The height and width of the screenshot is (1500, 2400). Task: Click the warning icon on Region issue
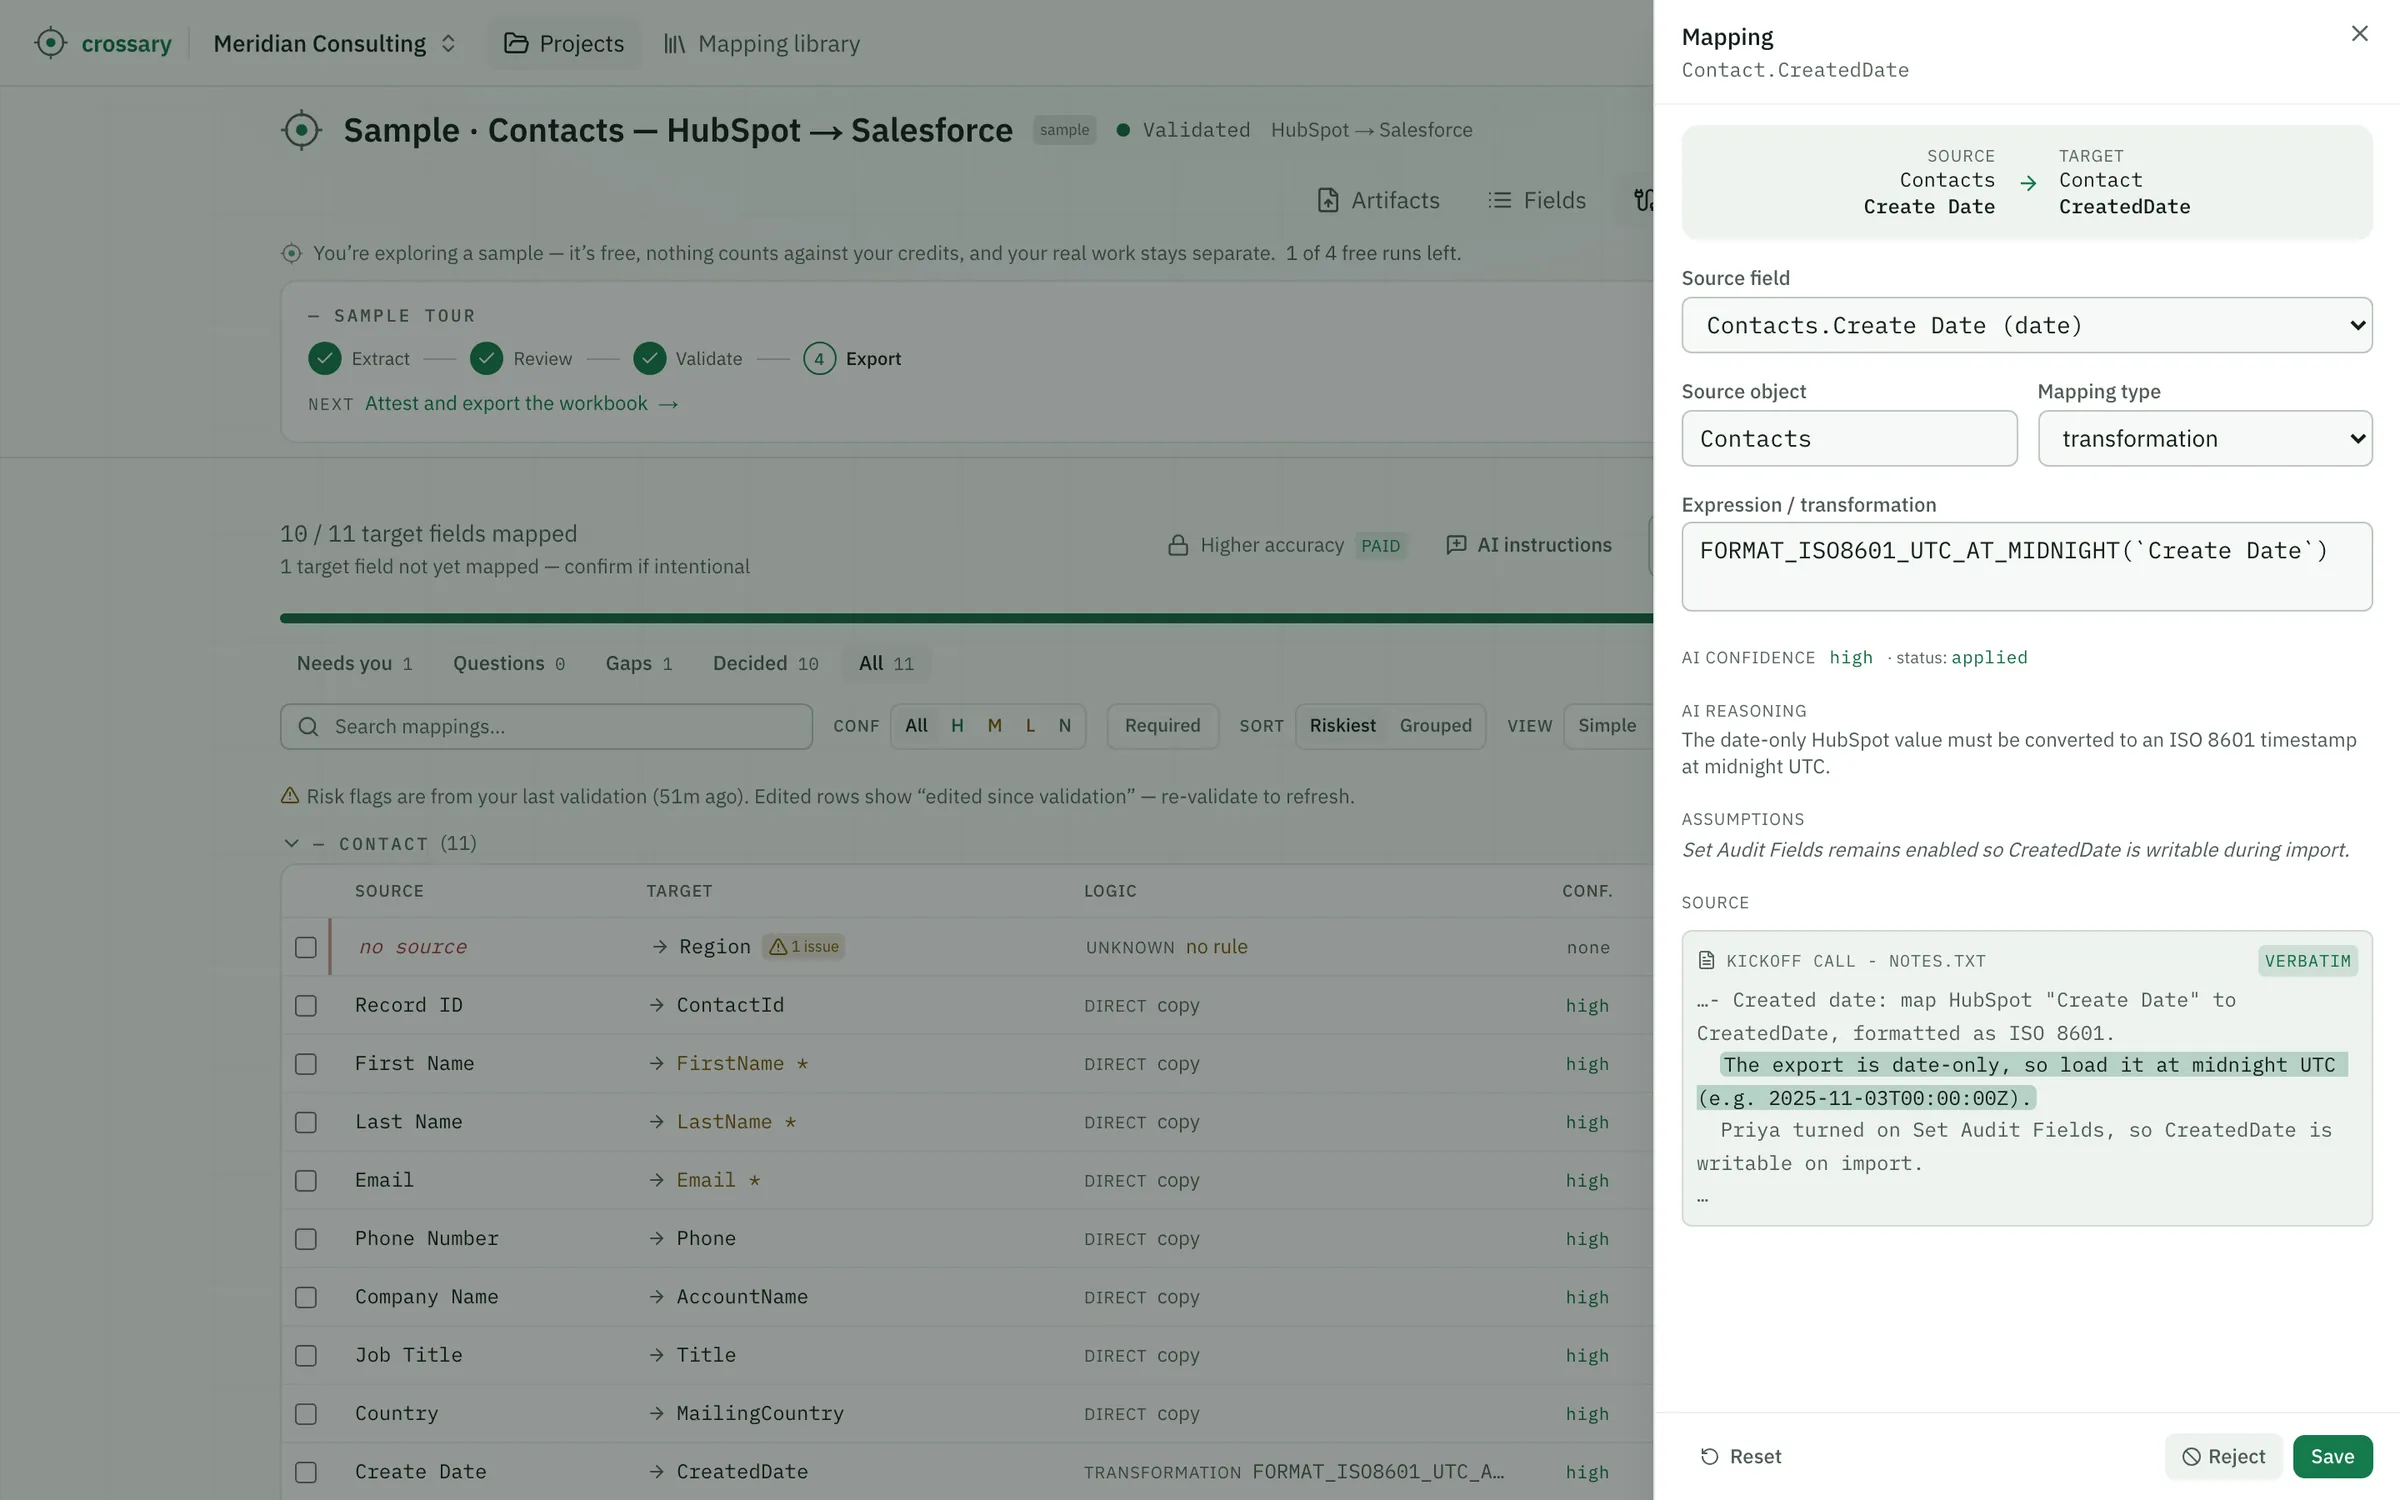pyautogui.click(x=778, y=946)
